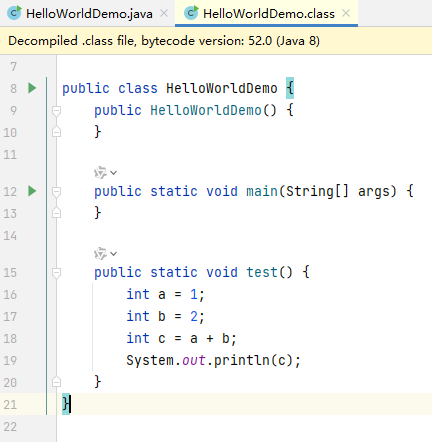
Task: Click the 'int b = 2;' statement
Action: tap(165, 317)
